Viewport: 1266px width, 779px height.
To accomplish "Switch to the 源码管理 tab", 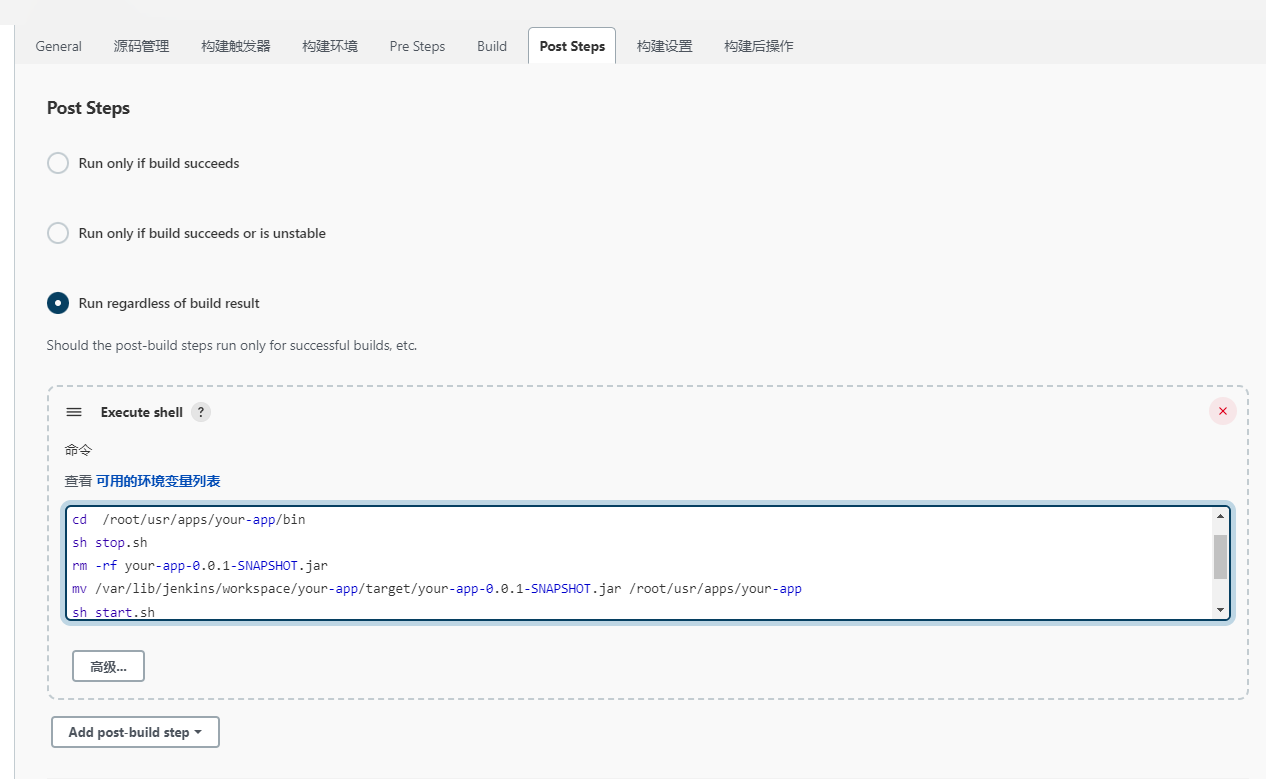I will (x=141, y=46).
